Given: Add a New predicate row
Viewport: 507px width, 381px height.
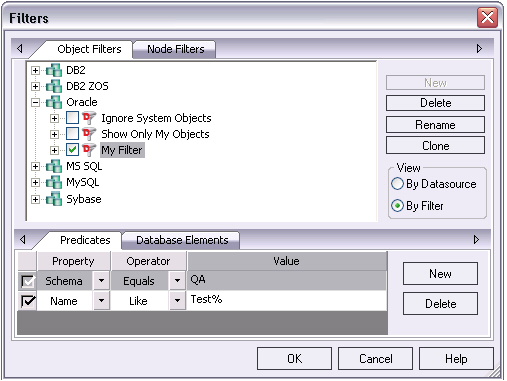Looking at the screenshot, I should [440, 274].
